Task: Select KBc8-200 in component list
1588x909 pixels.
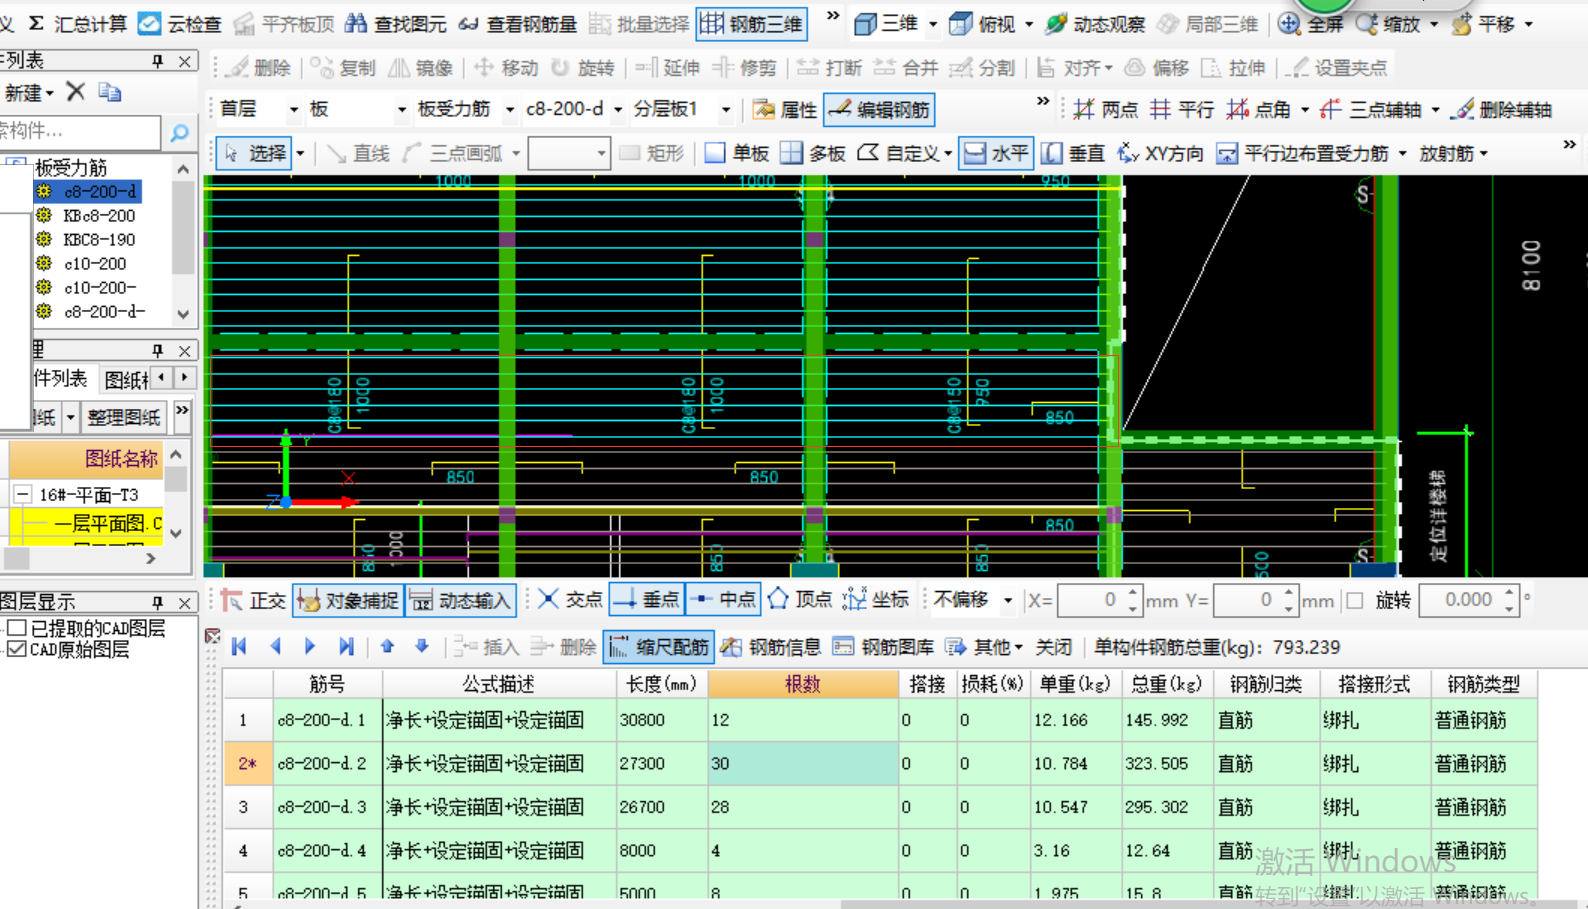Action: [98, 215]
